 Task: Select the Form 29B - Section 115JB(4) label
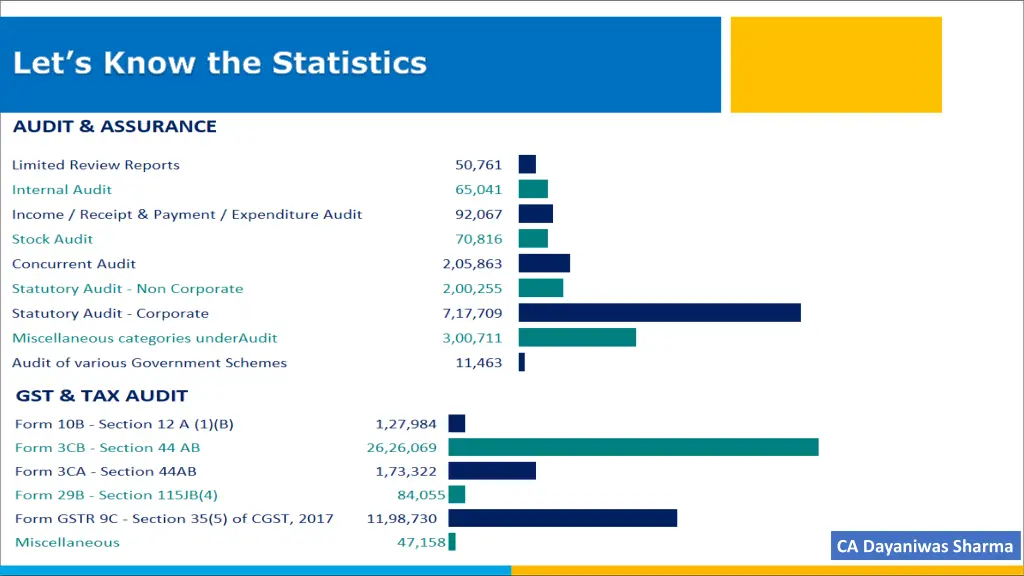click(116, 495)
